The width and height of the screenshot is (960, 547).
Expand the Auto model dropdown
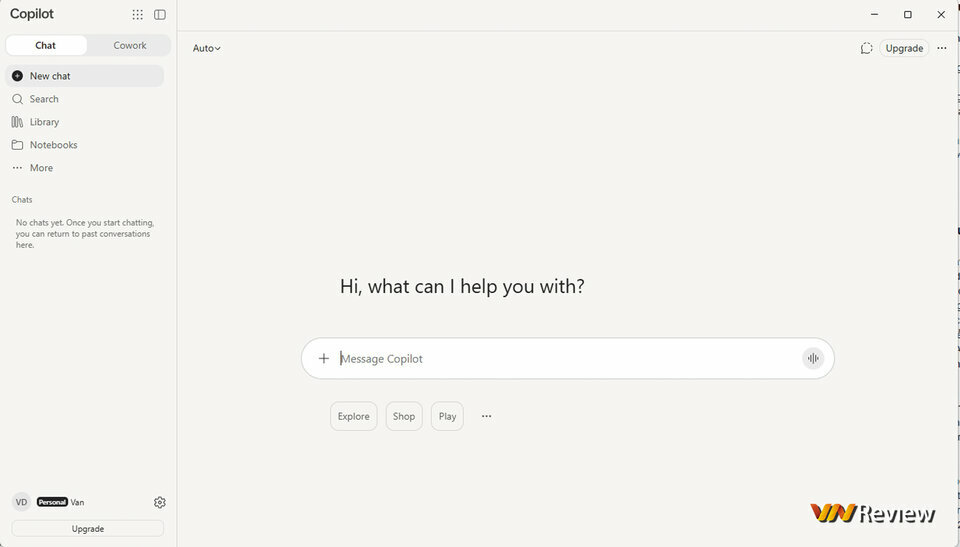point(206,48)
